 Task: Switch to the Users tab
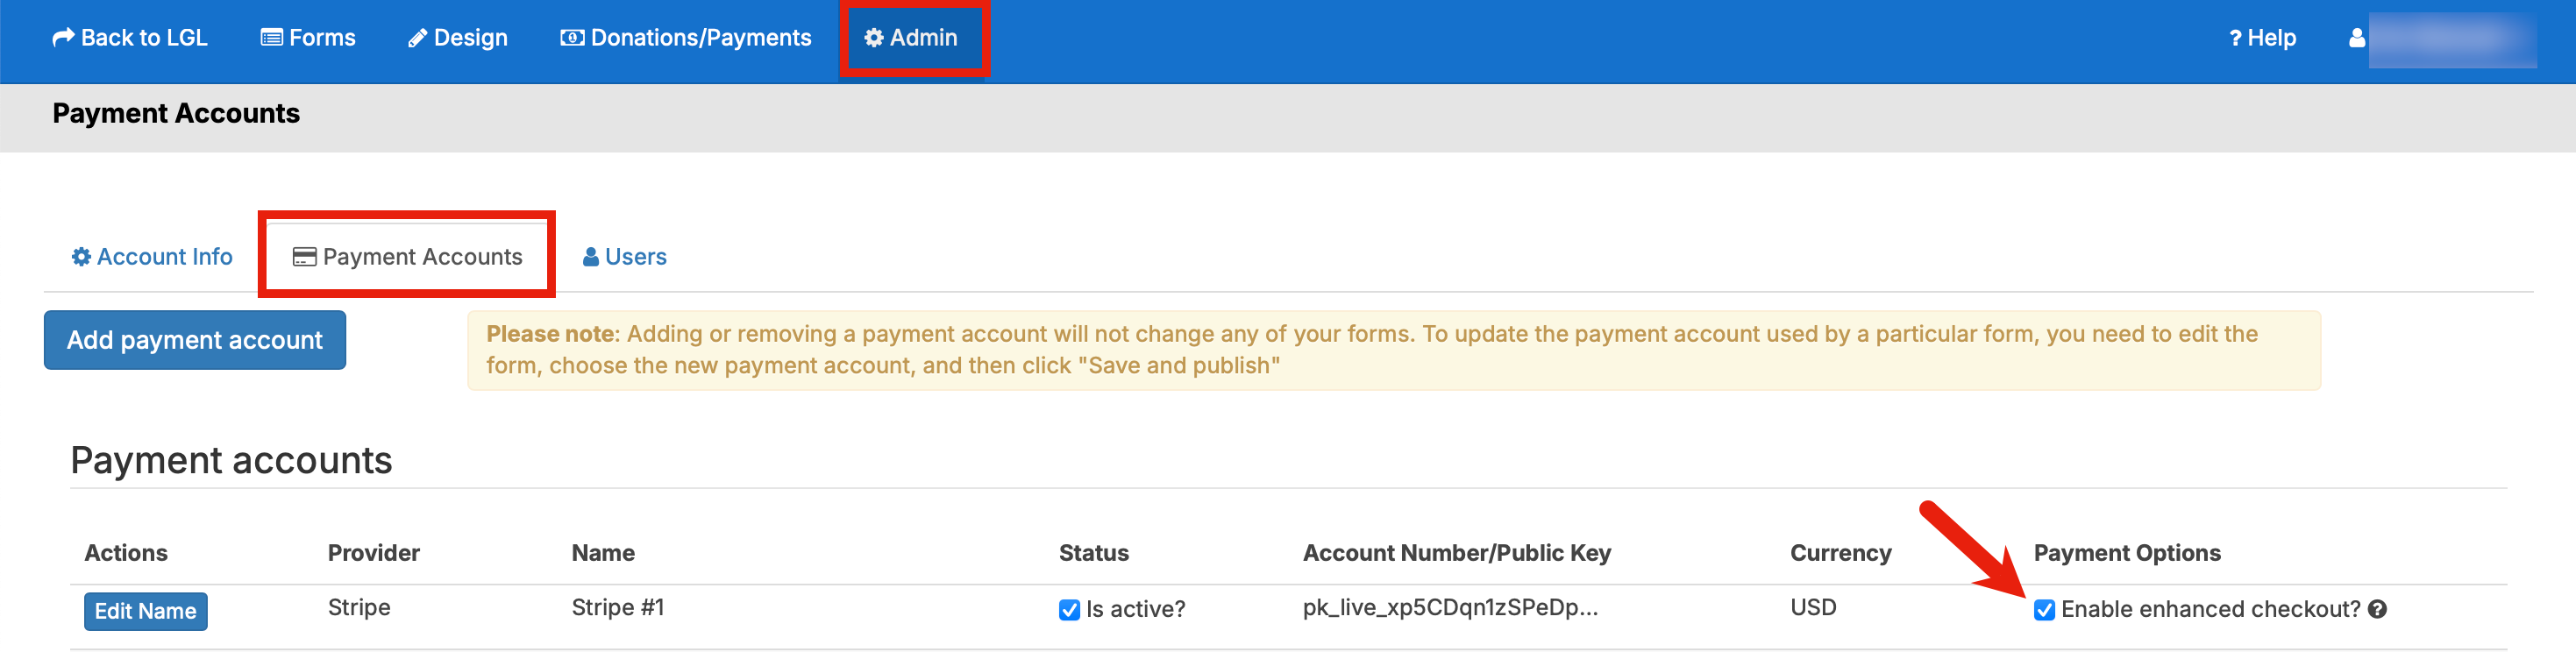coord(624,257)
